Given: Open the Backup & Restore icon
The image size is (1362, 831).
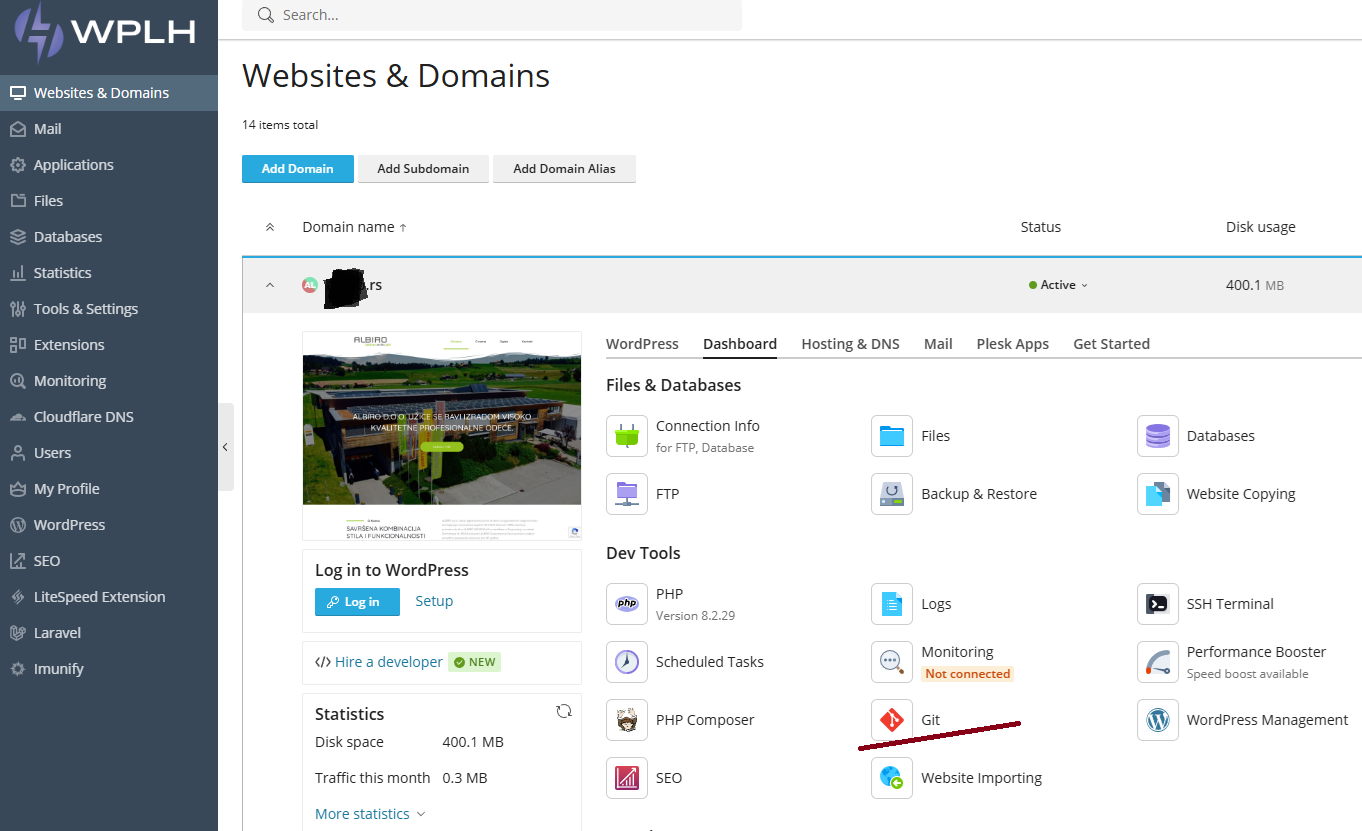Looking at the screenshot, I should pyautogui.click(x=892, y=494).
